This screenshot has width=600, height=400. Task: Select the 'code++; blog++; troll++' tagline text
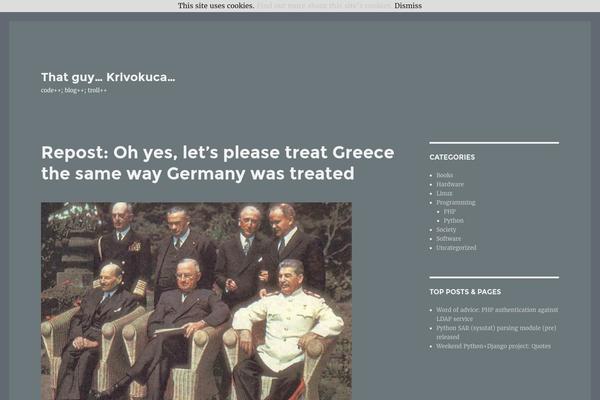click(x=74, y=91)
